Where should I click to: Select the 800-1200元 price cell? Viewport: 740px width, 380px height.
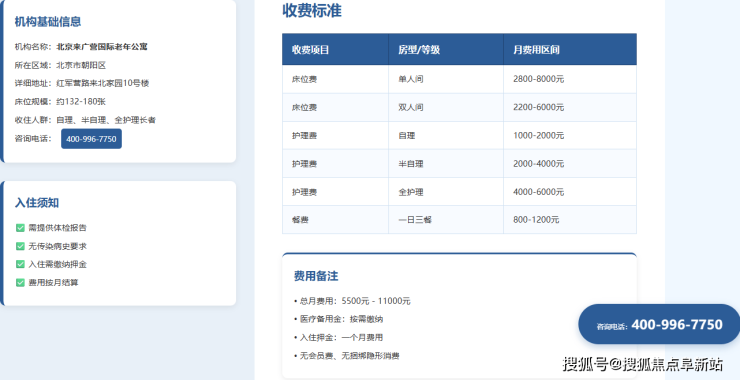pyautogui.click(x=570, y=220)
